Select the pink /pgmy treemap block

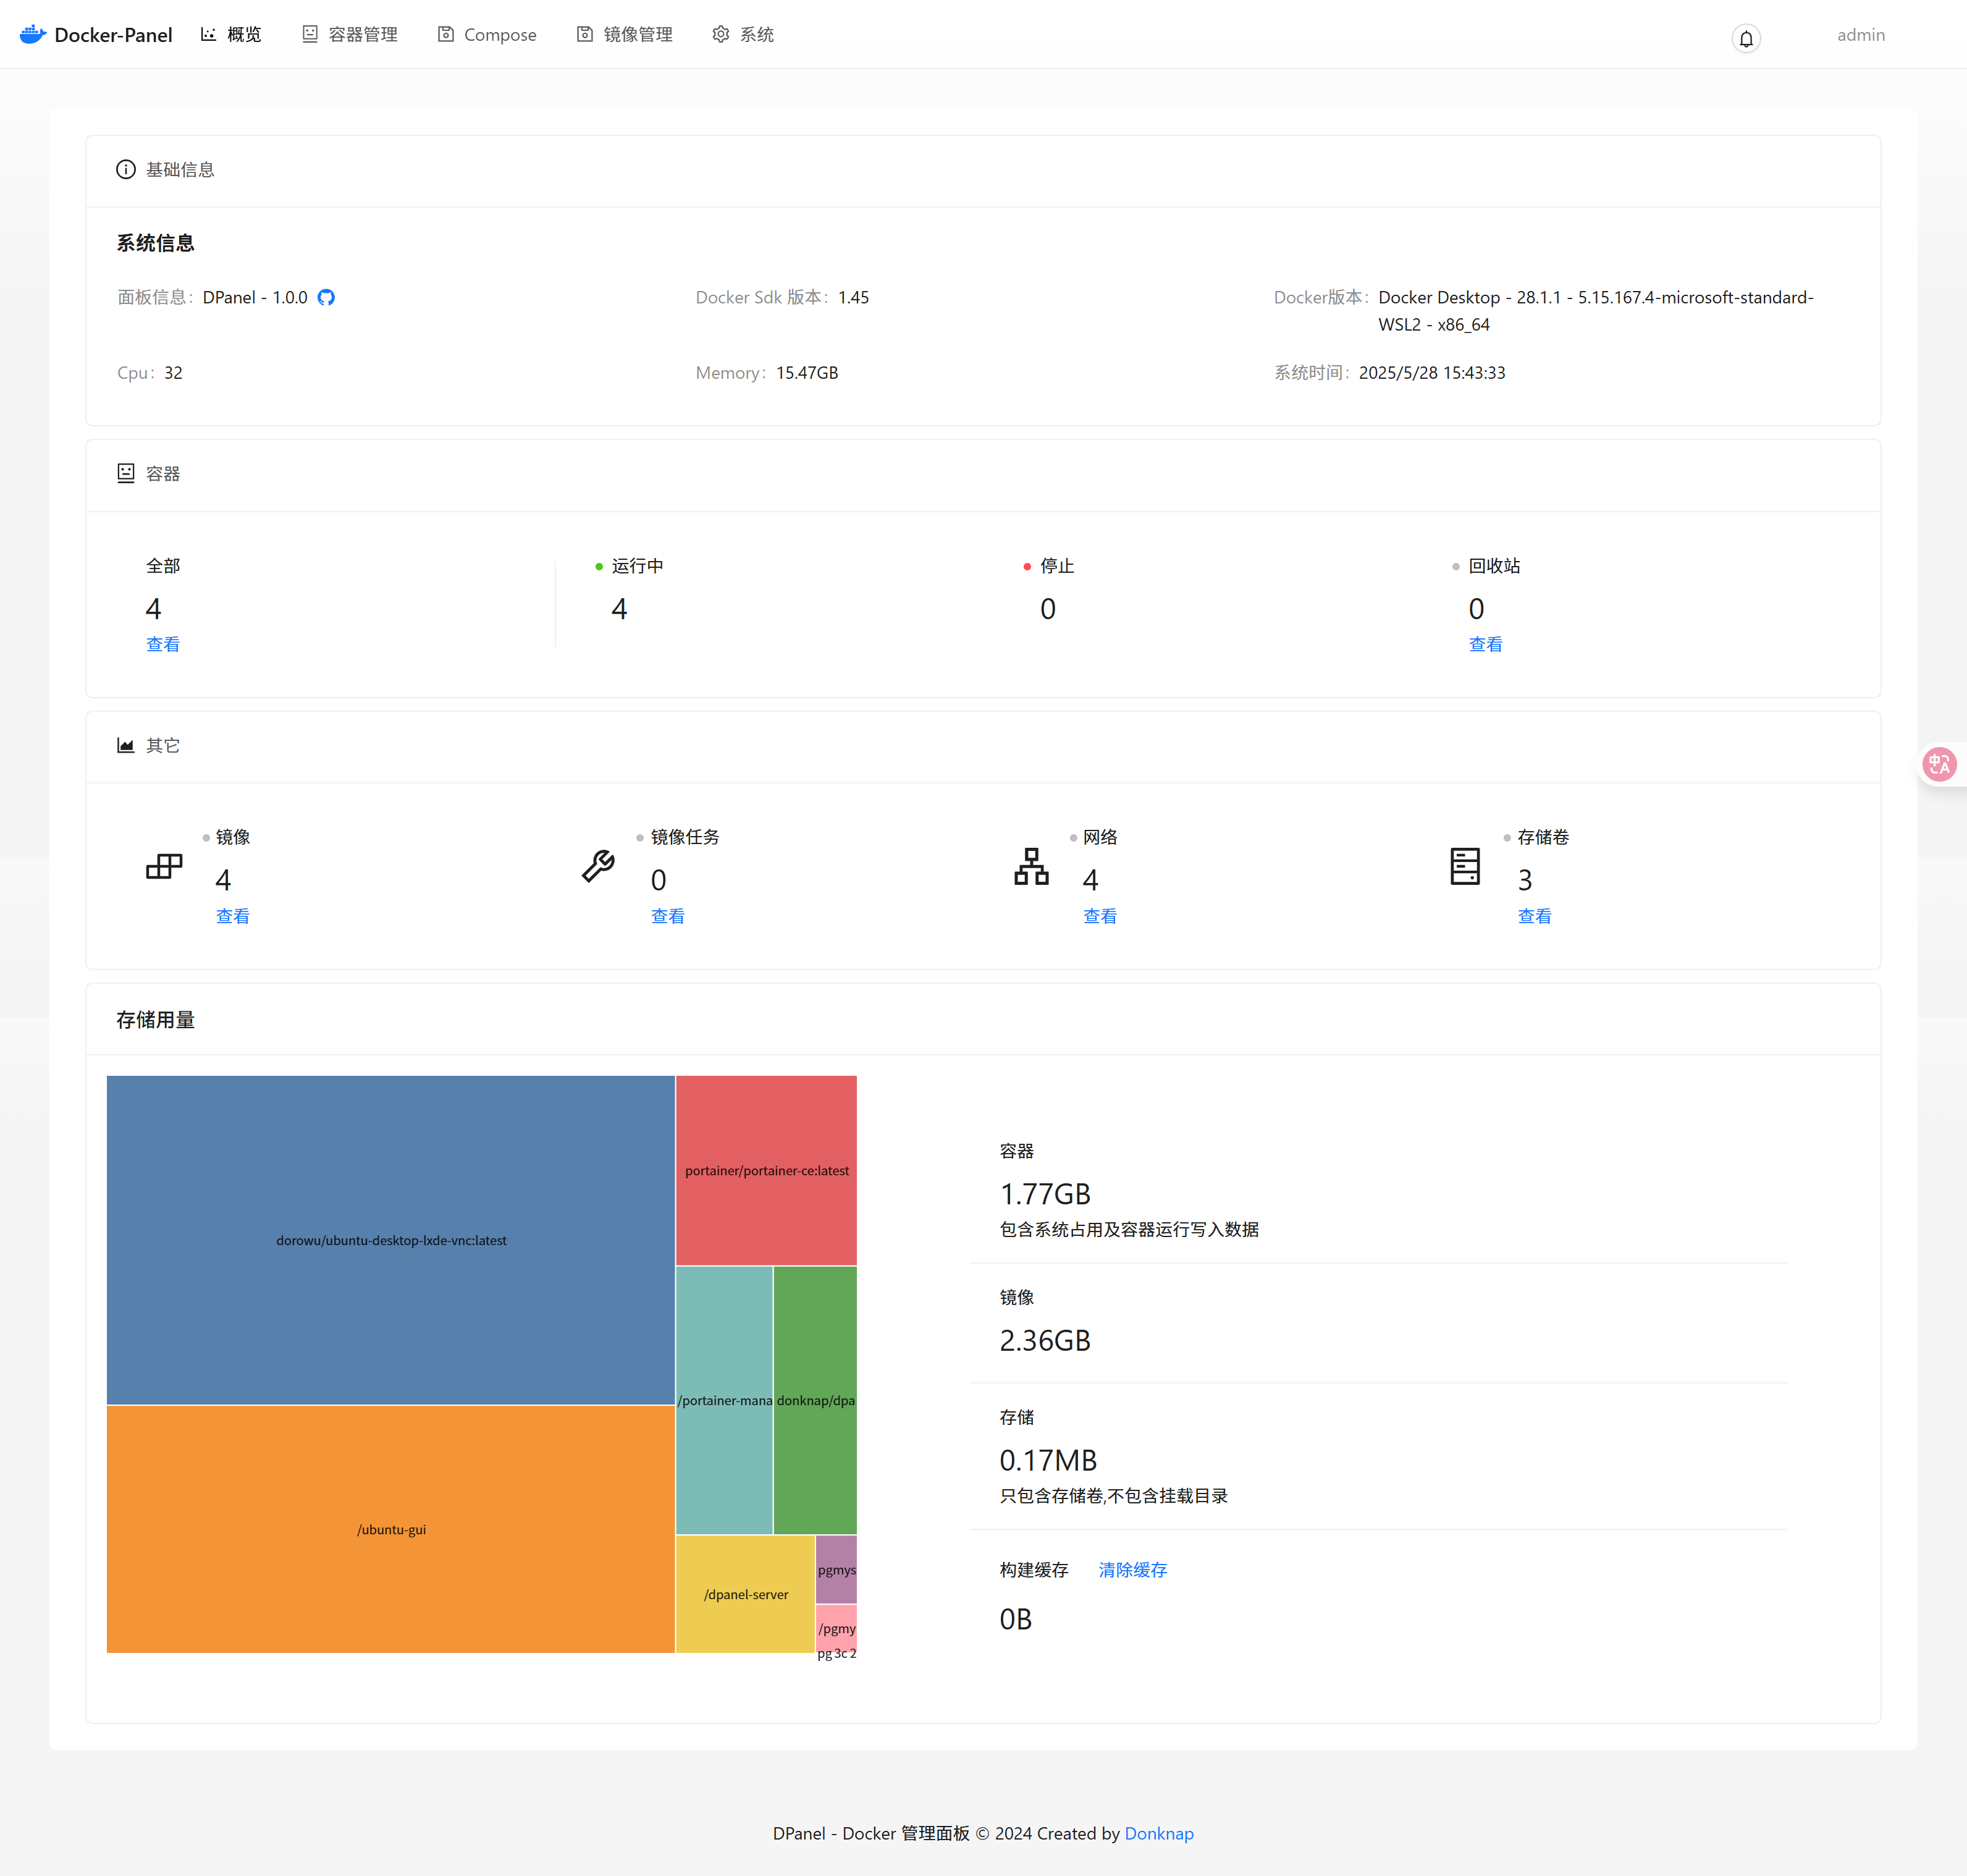tap(837, 1628)
